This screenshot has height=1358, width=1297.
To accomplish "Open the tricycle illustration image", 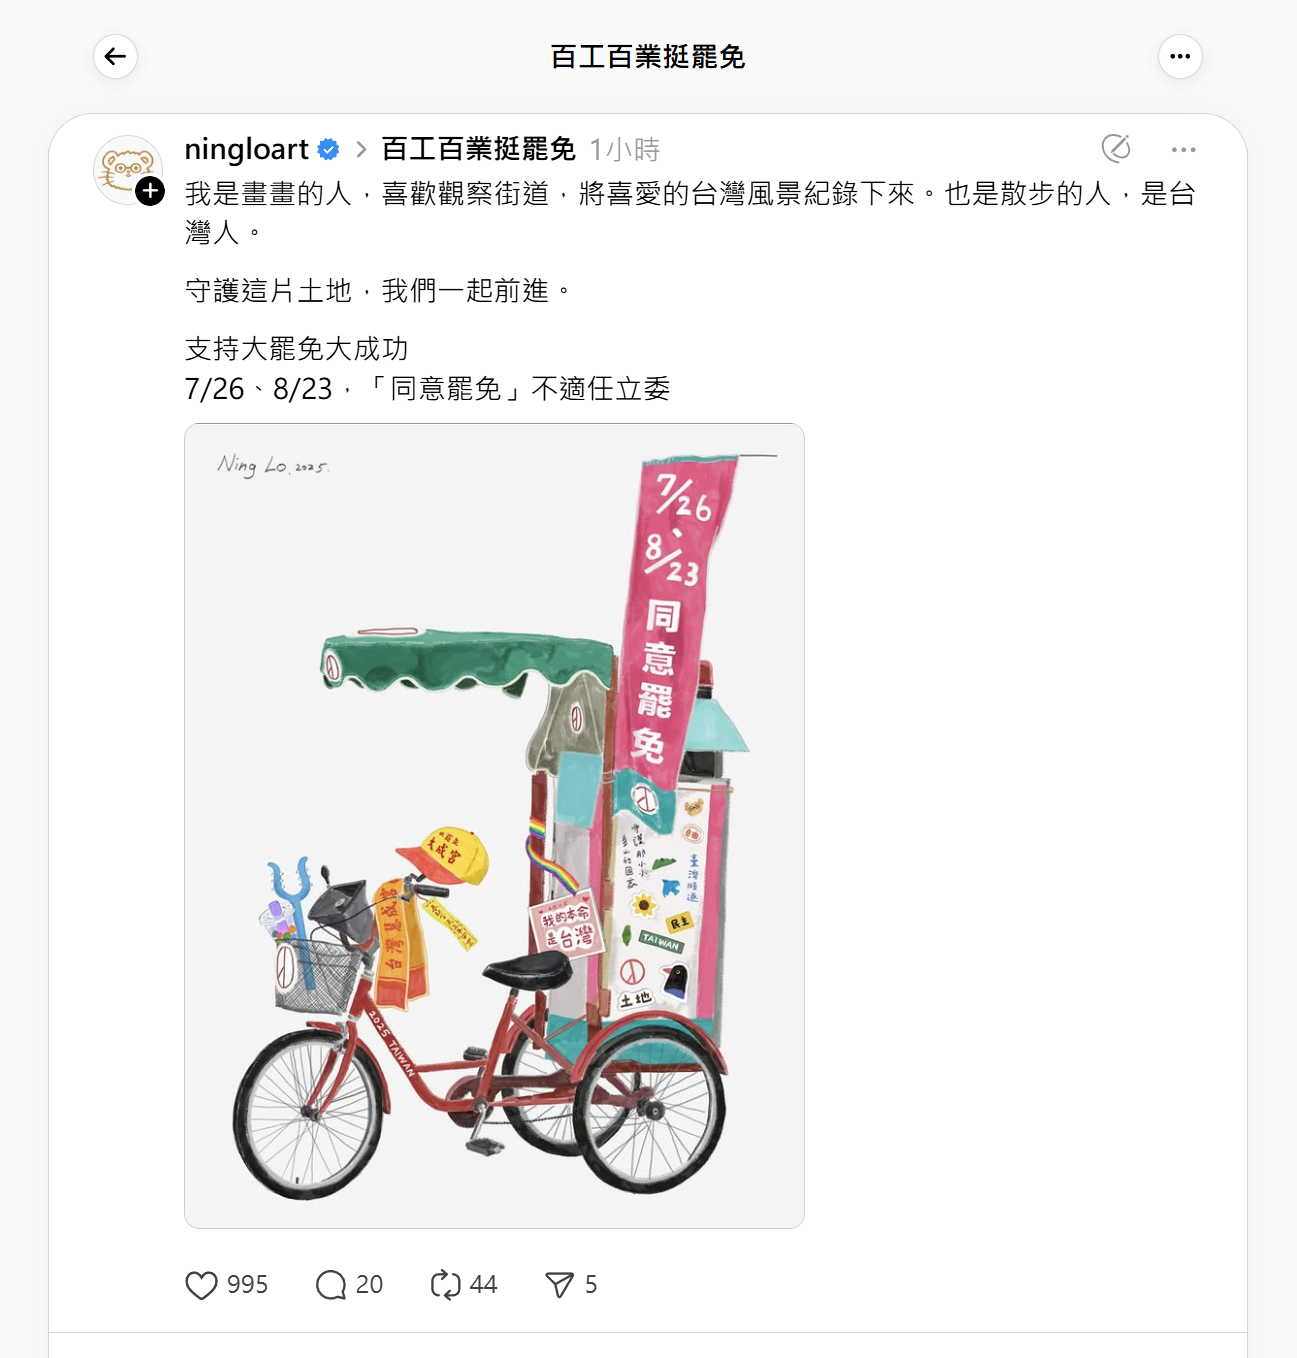I will pyautogui.click(x=494, y=826).
